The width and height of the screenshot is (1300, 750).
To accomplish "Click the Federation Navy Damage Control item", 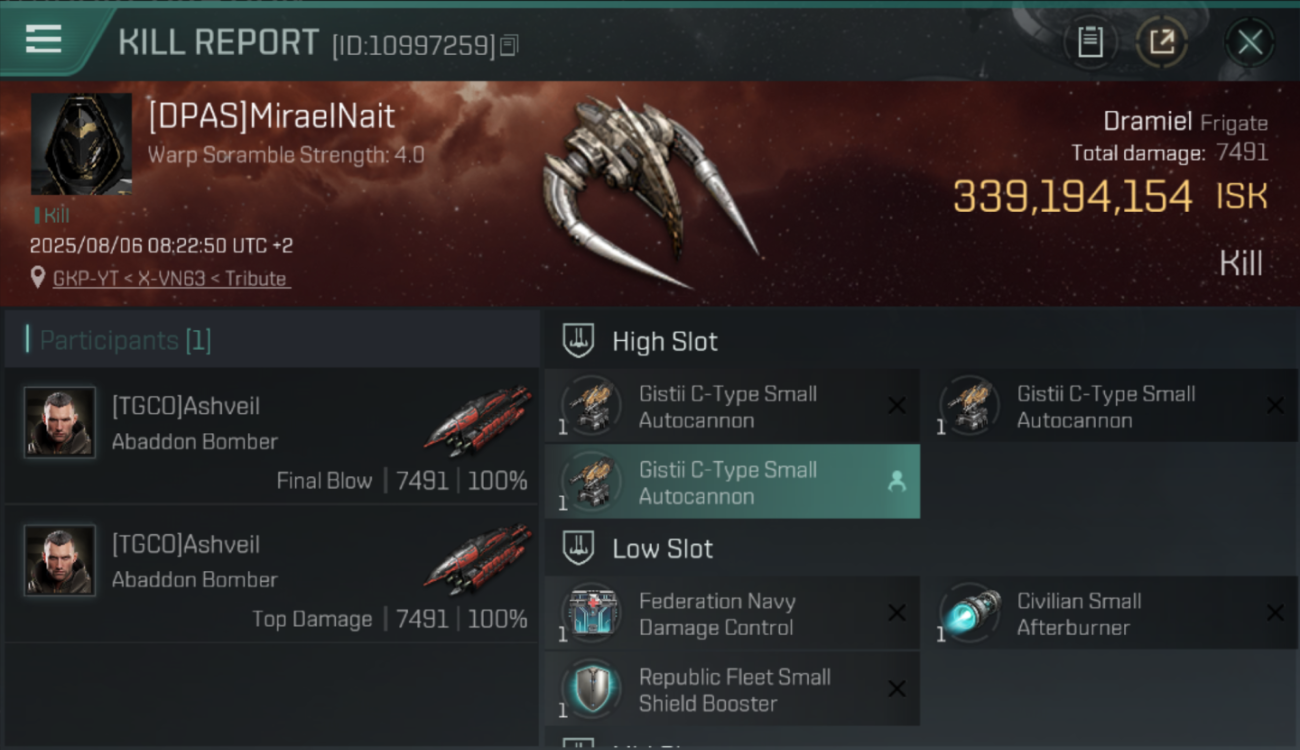I will point(732,614).
